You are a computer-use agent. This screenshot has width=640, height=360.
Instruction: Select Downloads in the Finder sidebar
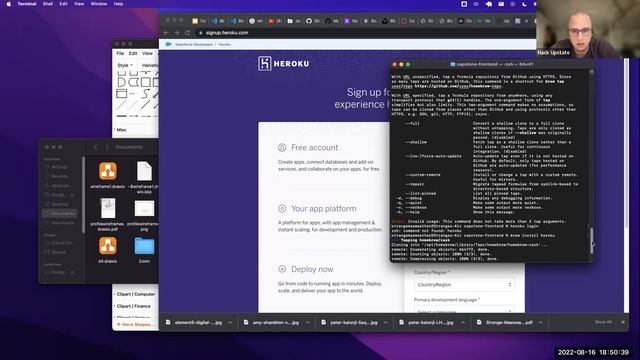click(x=60, y=223)
